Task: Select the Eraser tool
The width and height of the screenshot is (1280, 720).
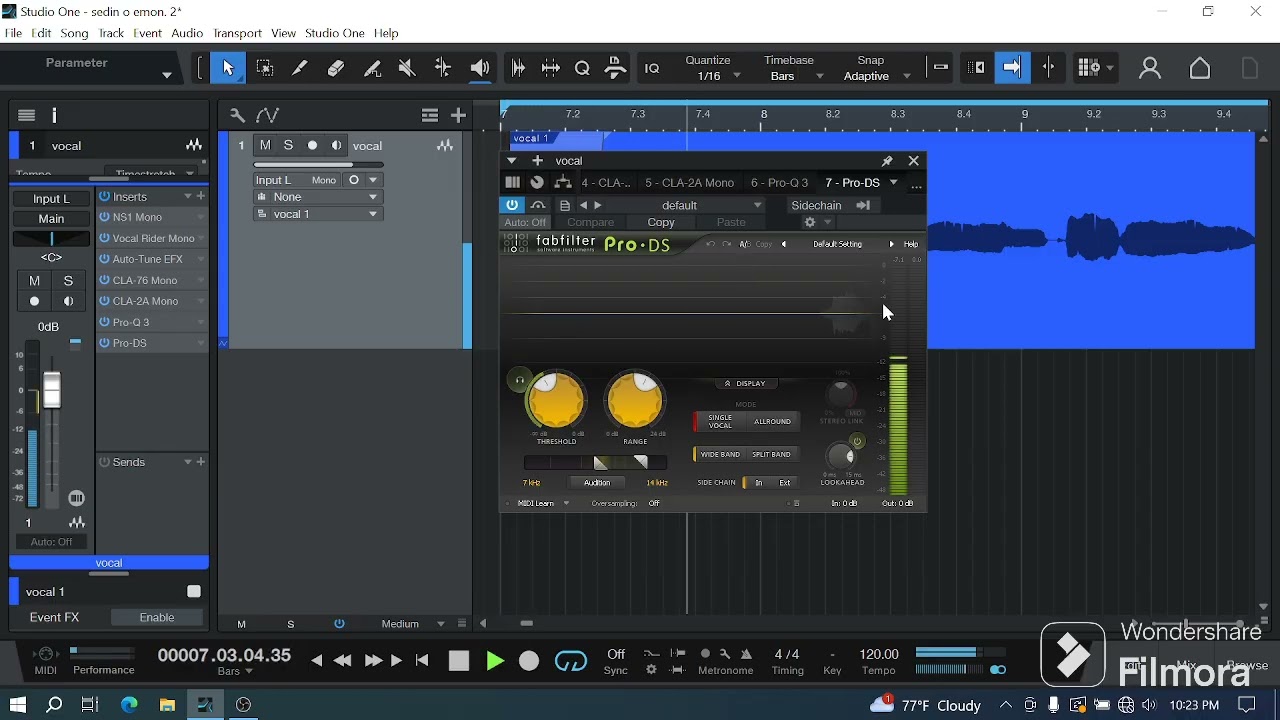Action: [x=336, y=68]
